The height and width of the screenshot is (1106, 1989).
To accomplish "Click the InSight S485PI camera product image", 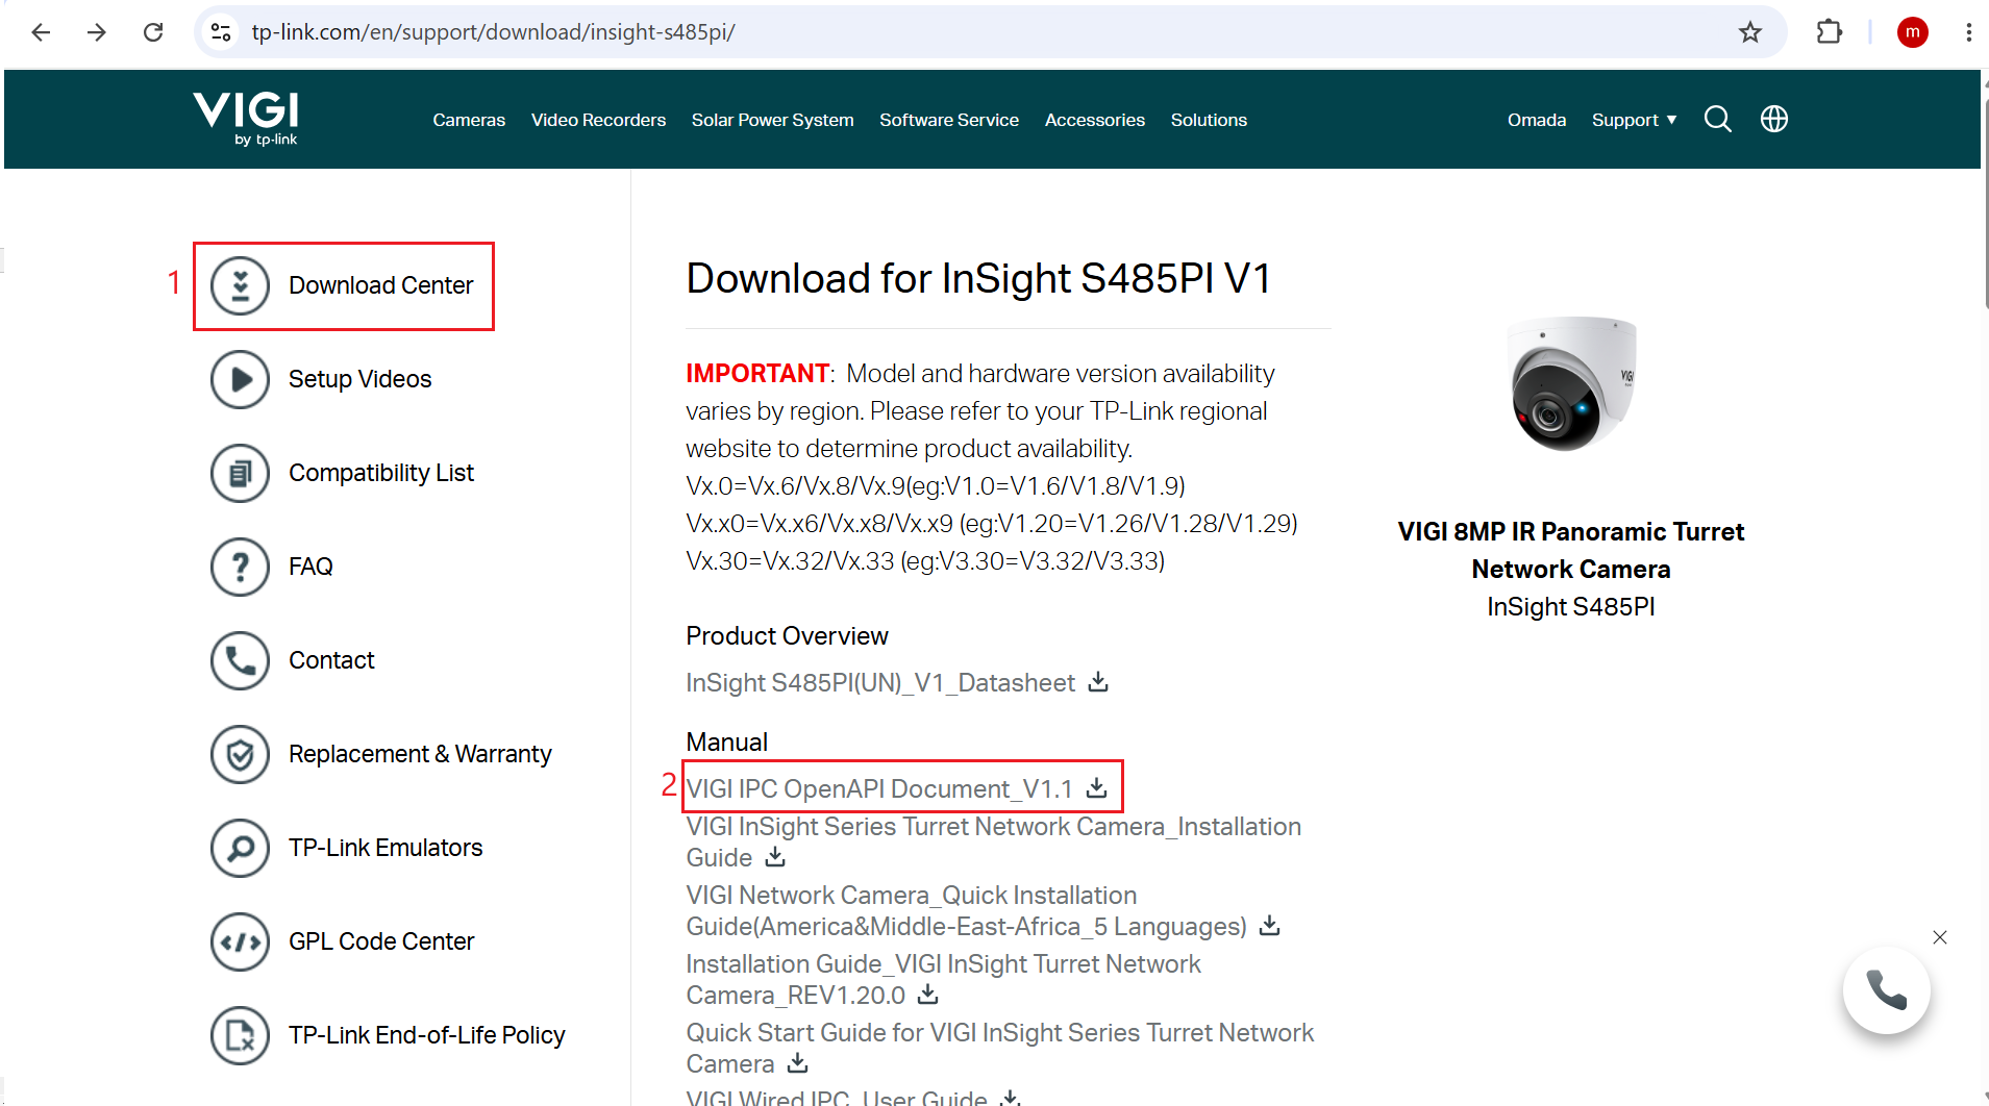I will [1571, 384].
